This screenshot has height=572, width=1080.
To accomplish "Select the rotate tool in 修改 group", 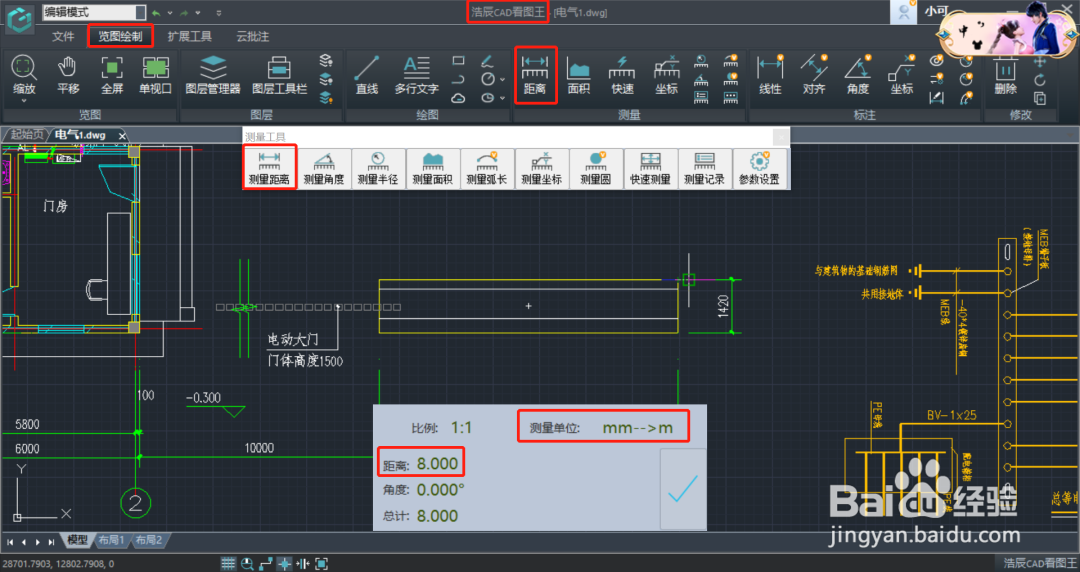I will [1040, 80].
